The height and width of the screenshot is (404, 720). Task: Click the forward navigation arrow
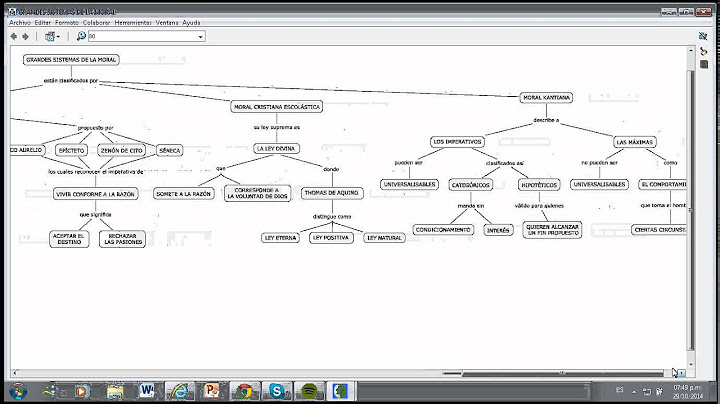tap(26, 36)
